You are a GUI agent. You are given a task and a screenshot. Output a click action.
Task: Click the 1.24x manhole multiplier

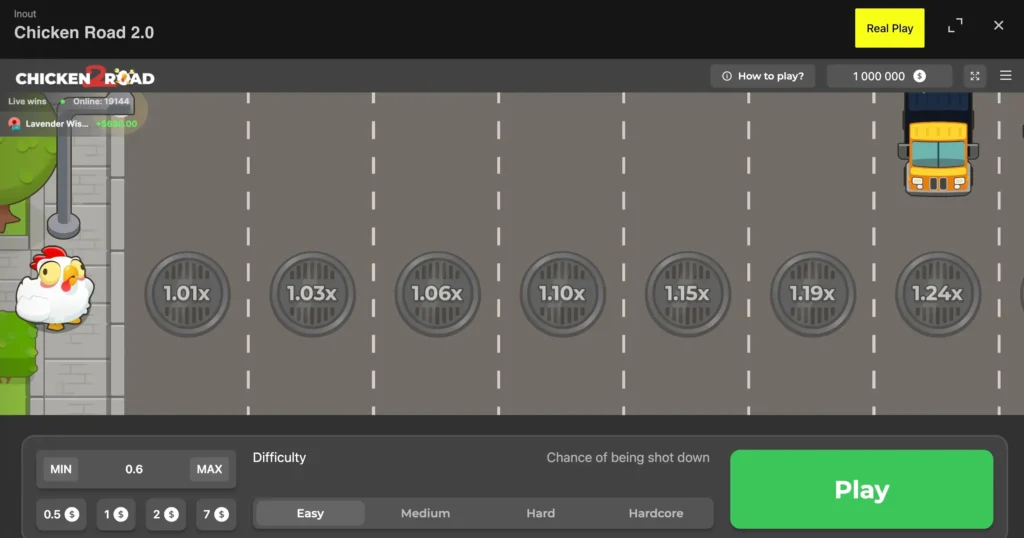click(x=937, y=294)
